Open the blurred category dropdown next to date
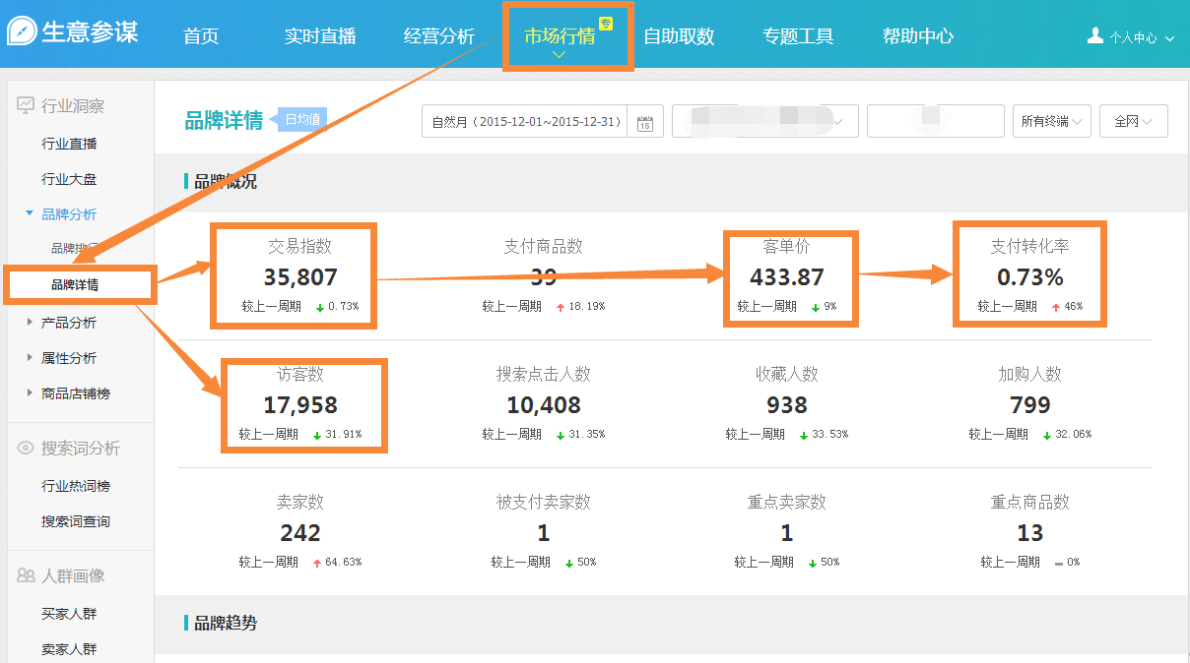Screen dimensions: 1190x663 [765, 121]
